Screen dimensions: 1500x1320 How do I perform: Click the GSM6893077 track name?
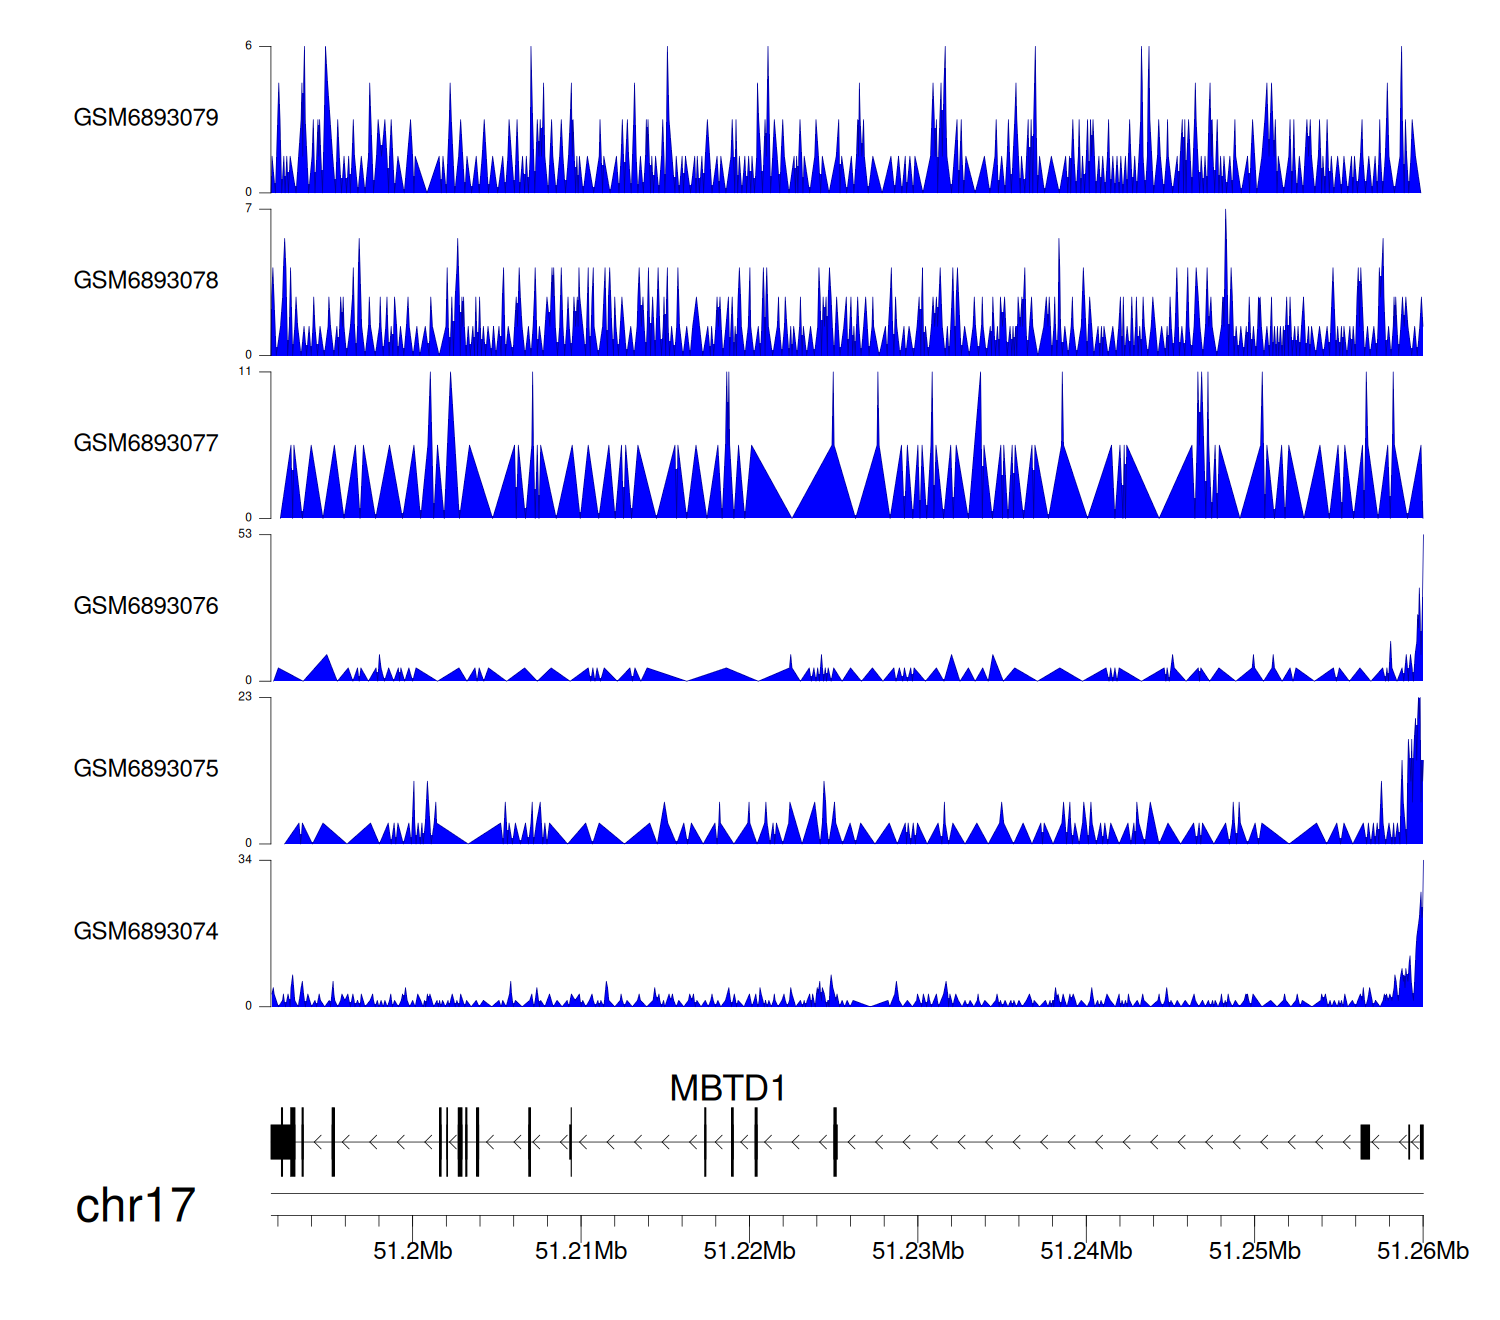146,443
